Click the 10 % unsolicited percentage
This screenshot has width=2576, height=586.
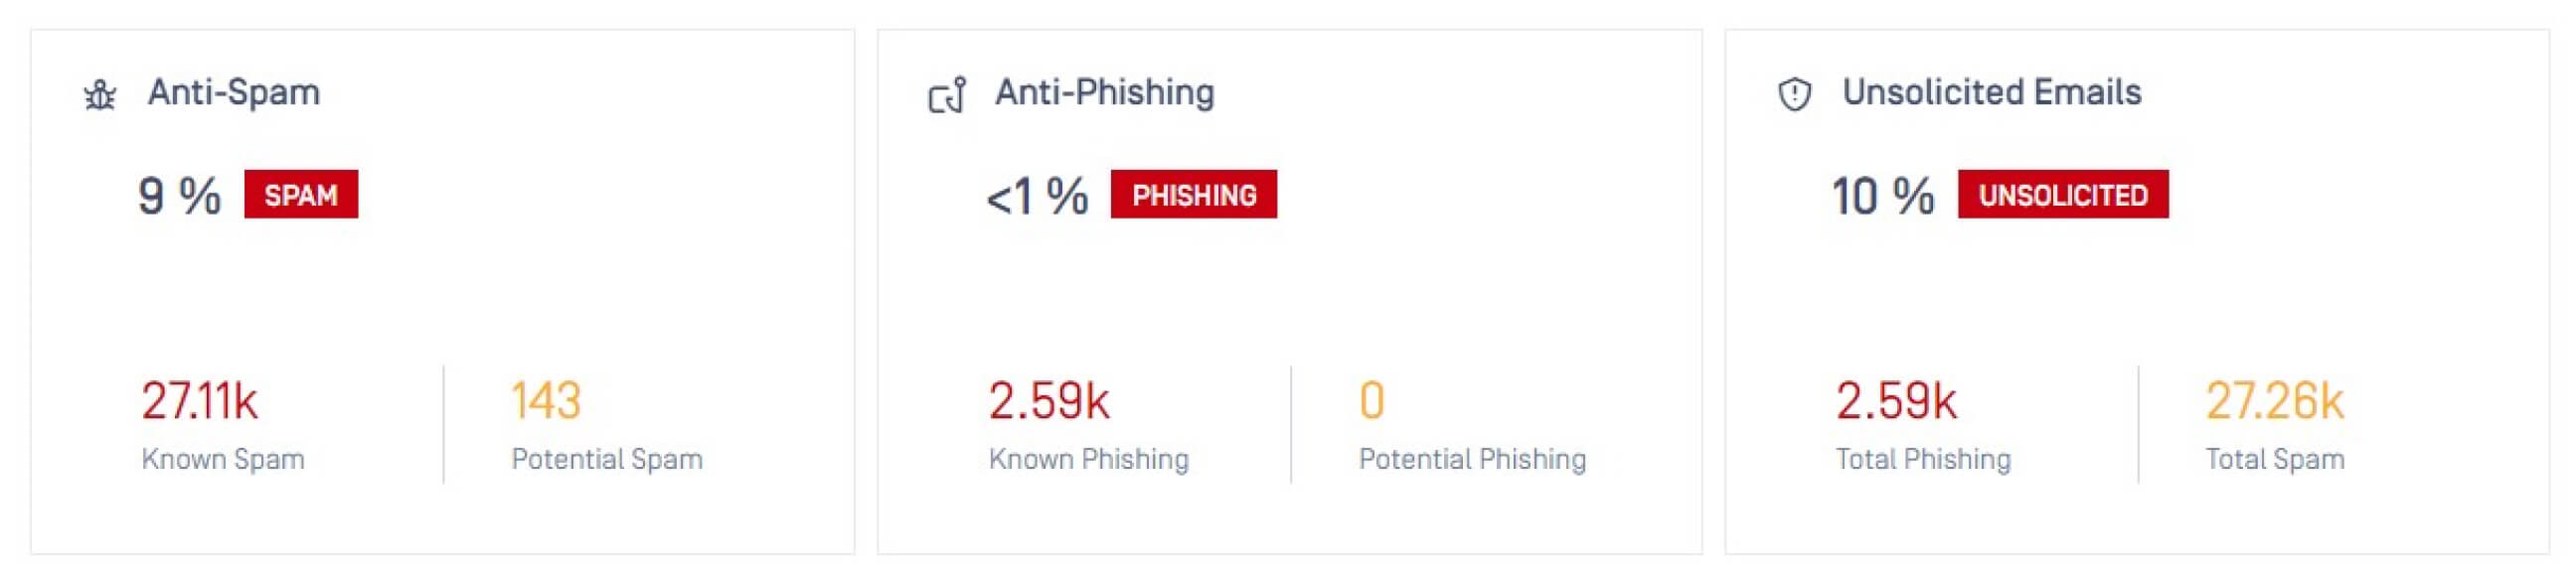click(x=1882, y=196)
